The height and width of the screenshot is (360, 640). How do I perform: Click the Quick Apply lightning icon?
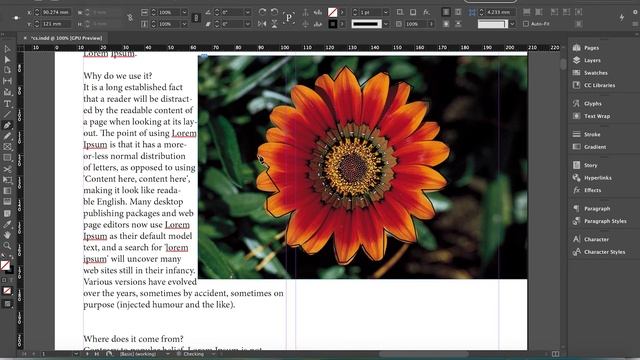click(622, 17)
